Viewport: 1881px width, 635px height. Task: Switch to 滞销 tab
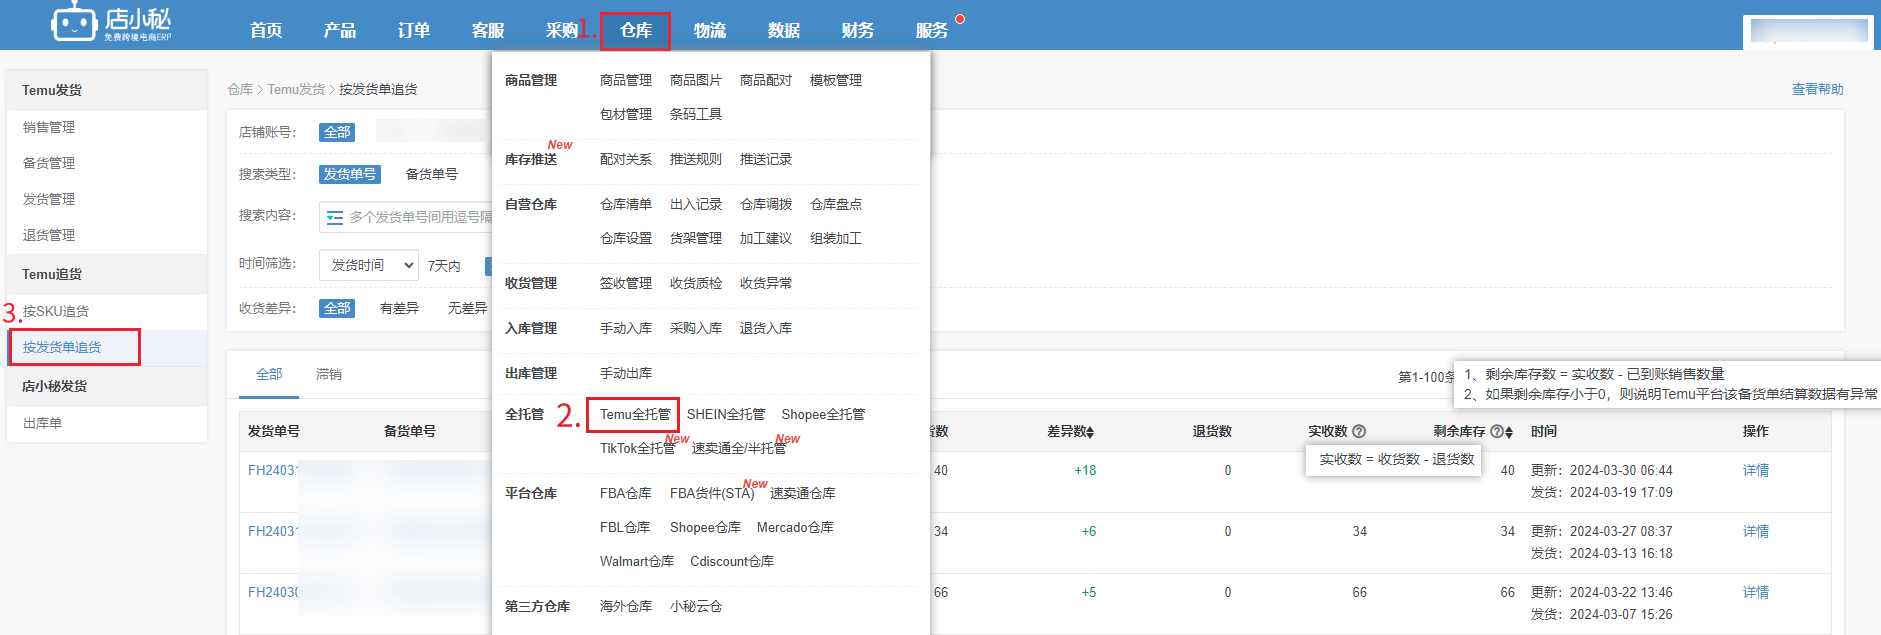(329, 374)
